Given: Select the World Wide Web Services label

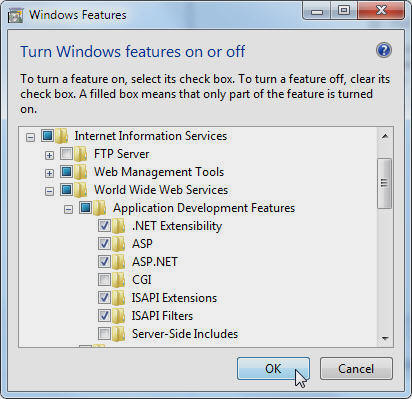Looking at the screenshot, I should [161, 190].
